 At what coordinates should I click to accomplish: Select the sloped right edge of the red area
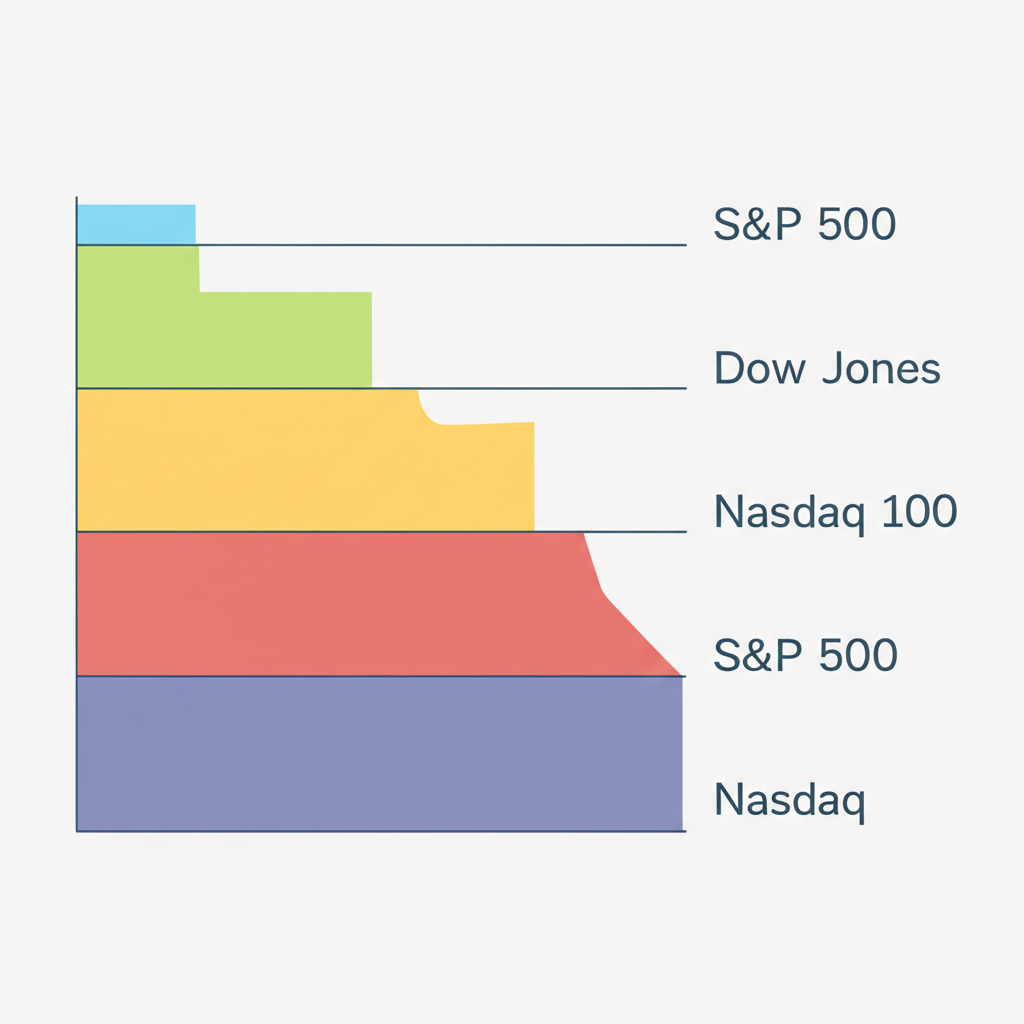[638, 630]
